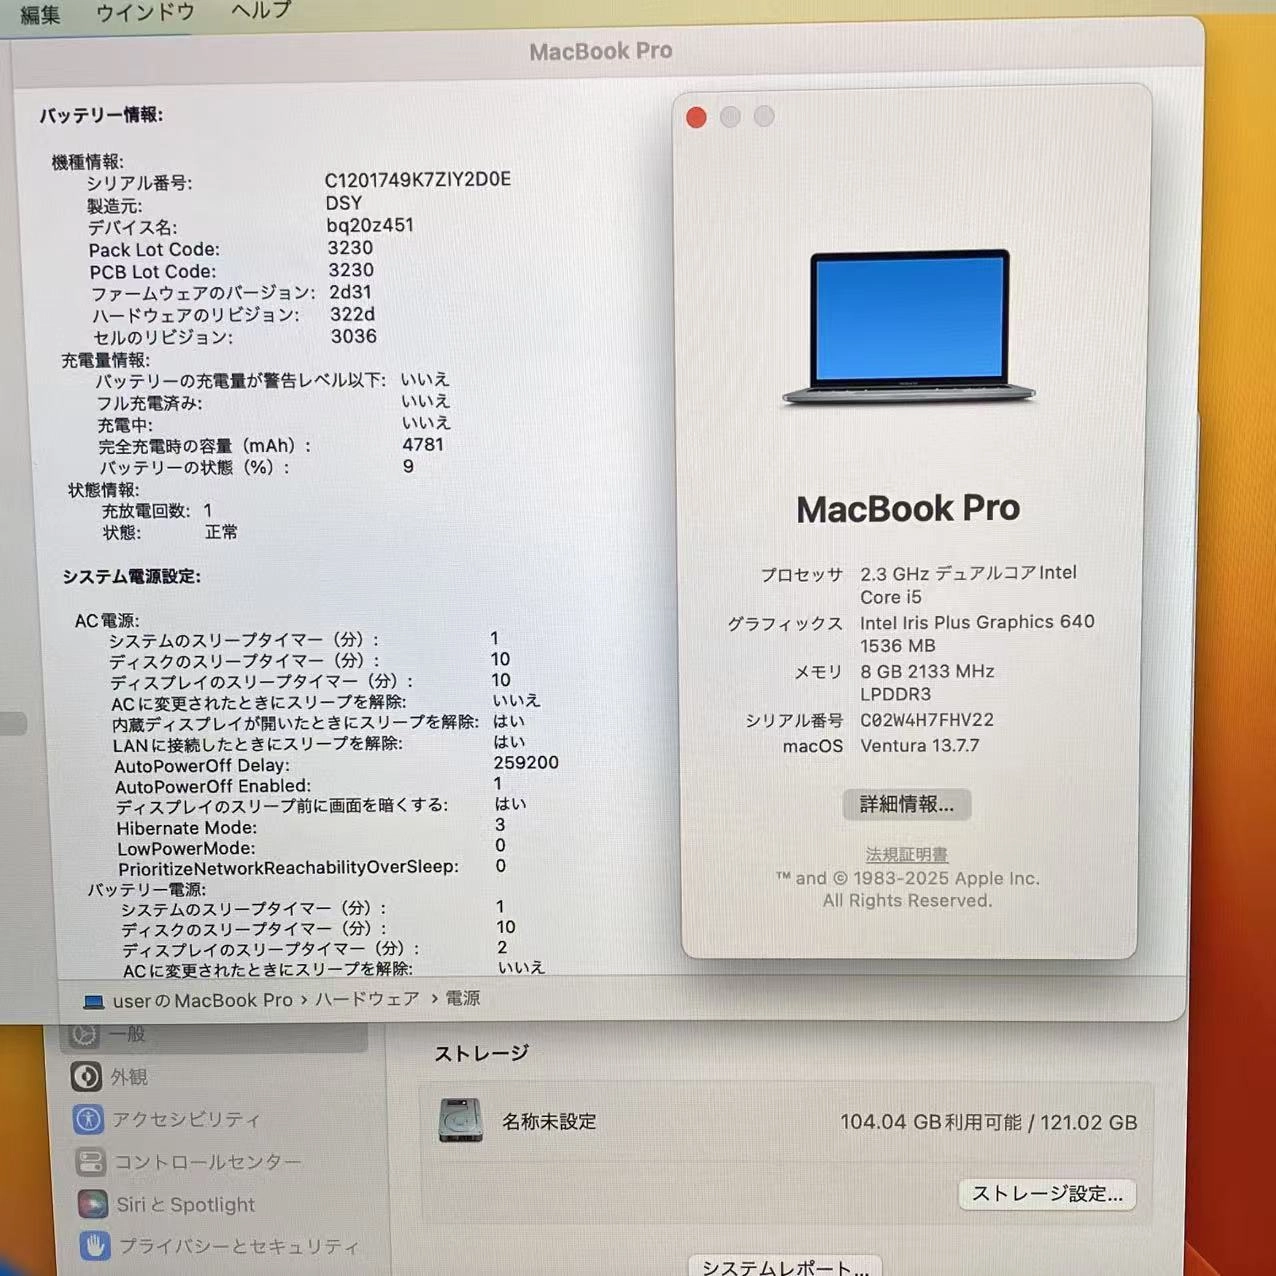Open the ウインドウ menu
The height and width of the screenshot is (1276, 1276).
143,12
